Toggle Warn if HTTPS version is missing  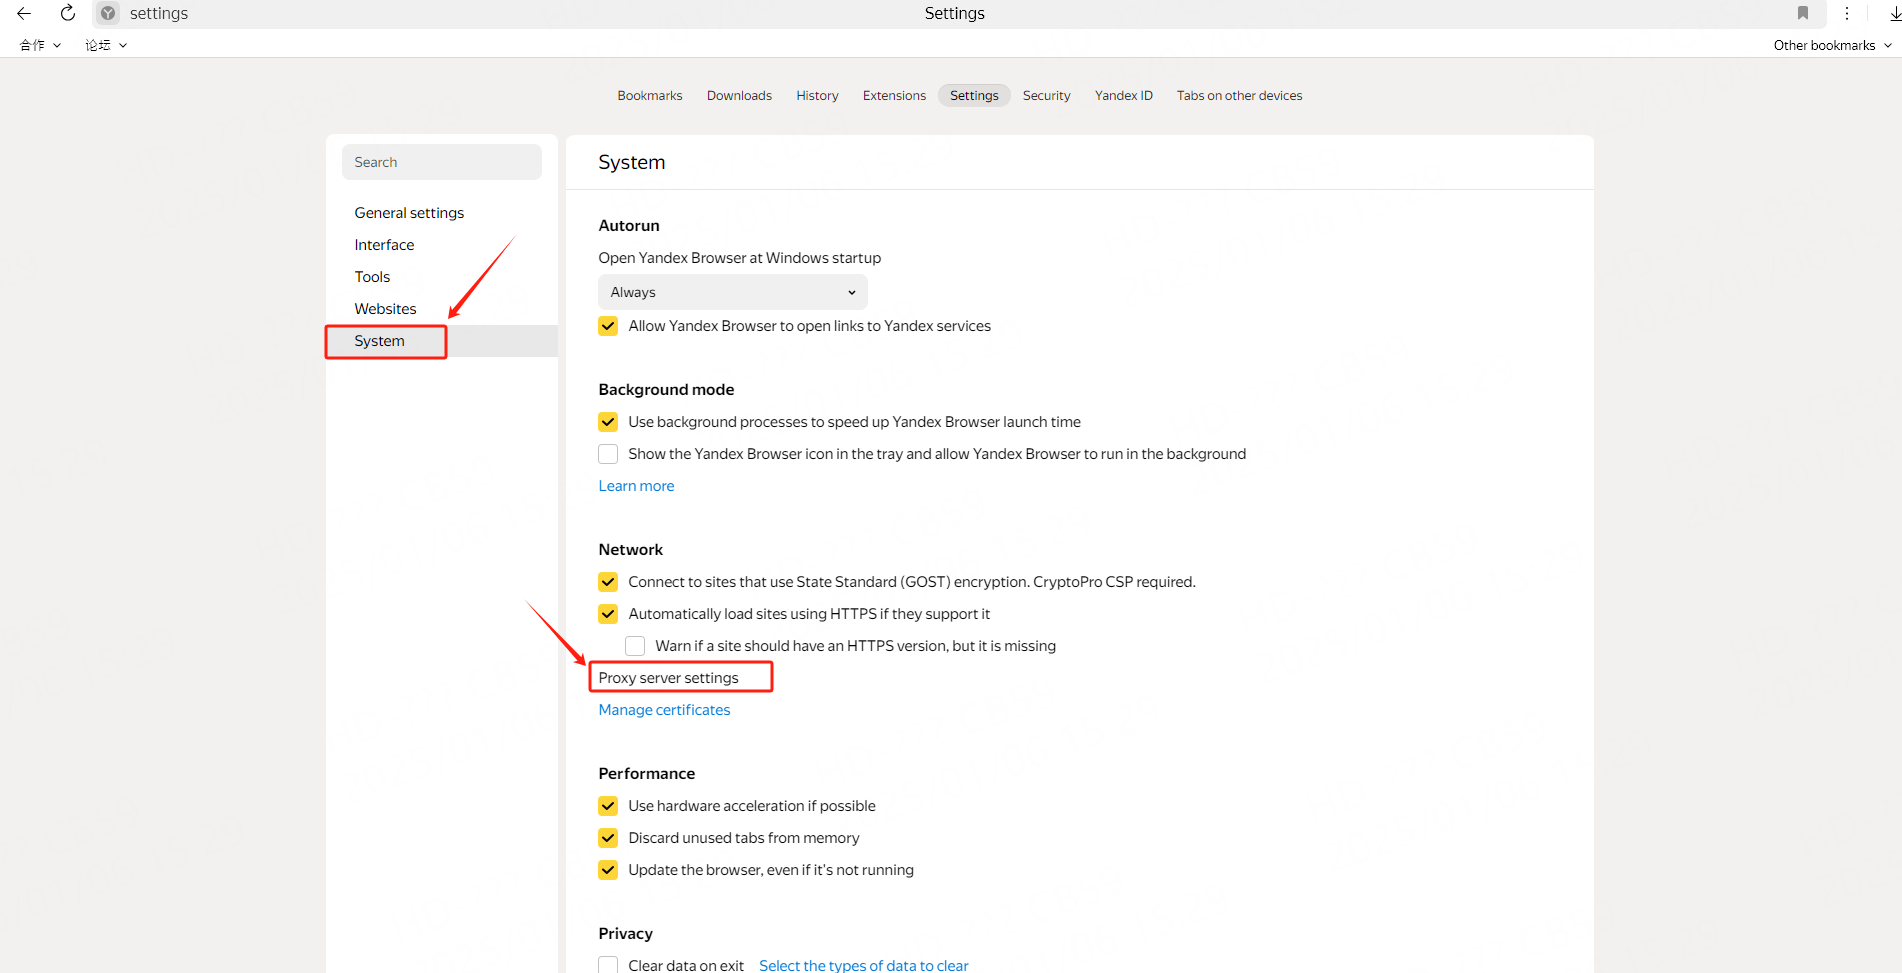coord(635,646)
